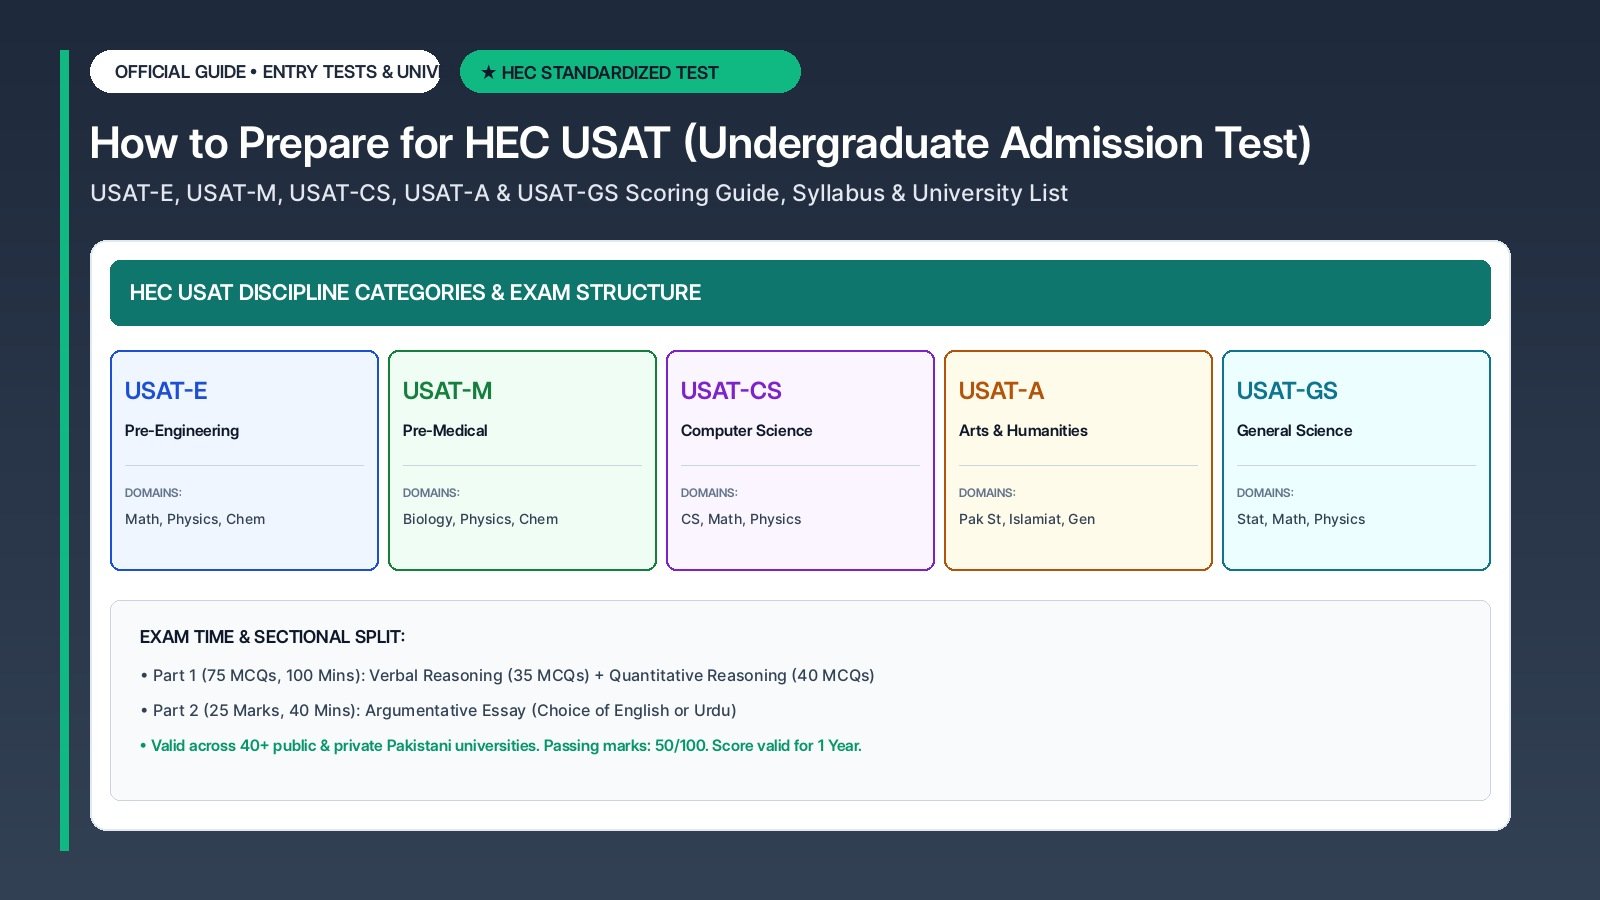The image size is (1600, 900).
Task: Select the 'CS, Math, Physics' domains text
Action: [x=741, y=519]
